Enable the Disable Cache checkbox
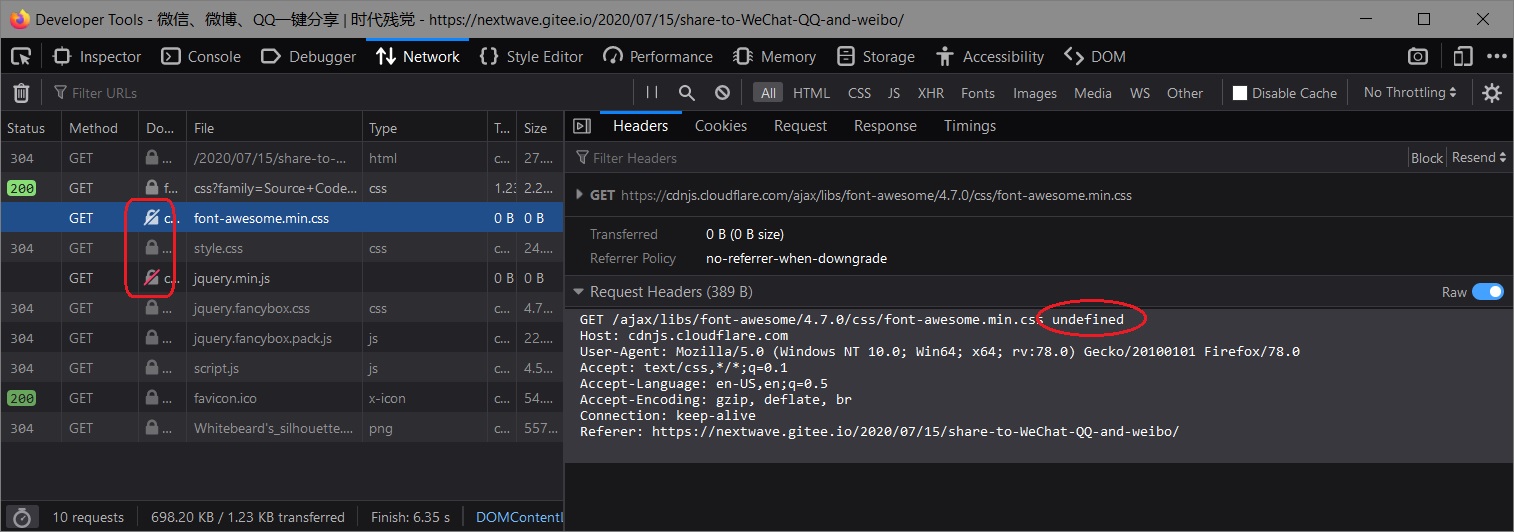Viewport: 1514px width, 532px height. [x=1240, y=93]
